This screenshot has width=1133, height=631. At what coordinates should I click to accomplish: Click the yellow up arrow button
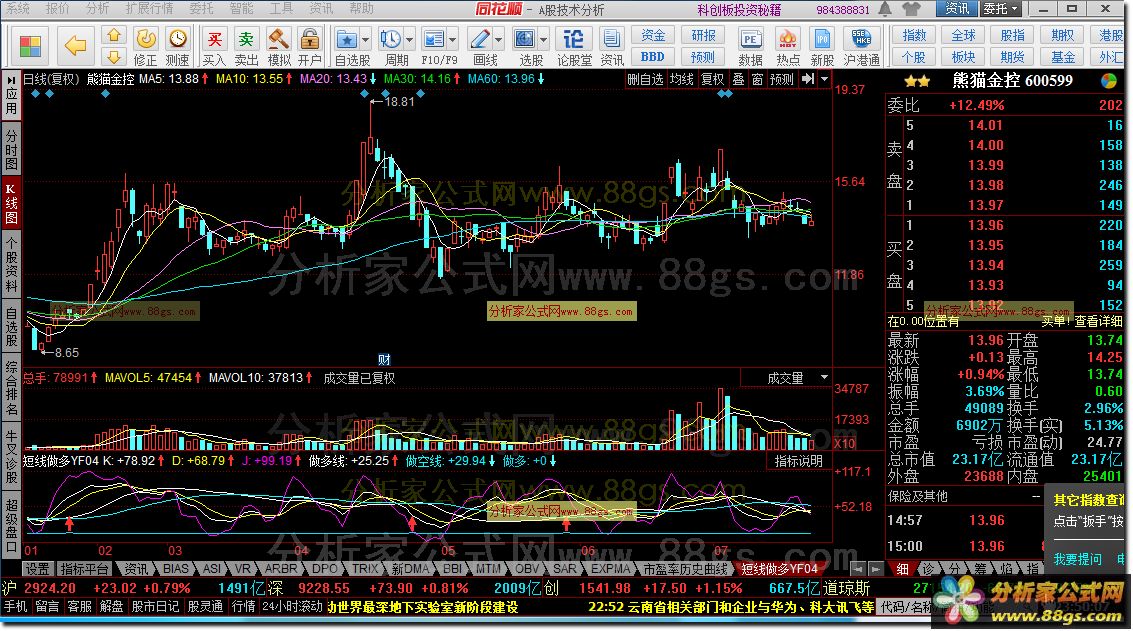coord(113,35)
